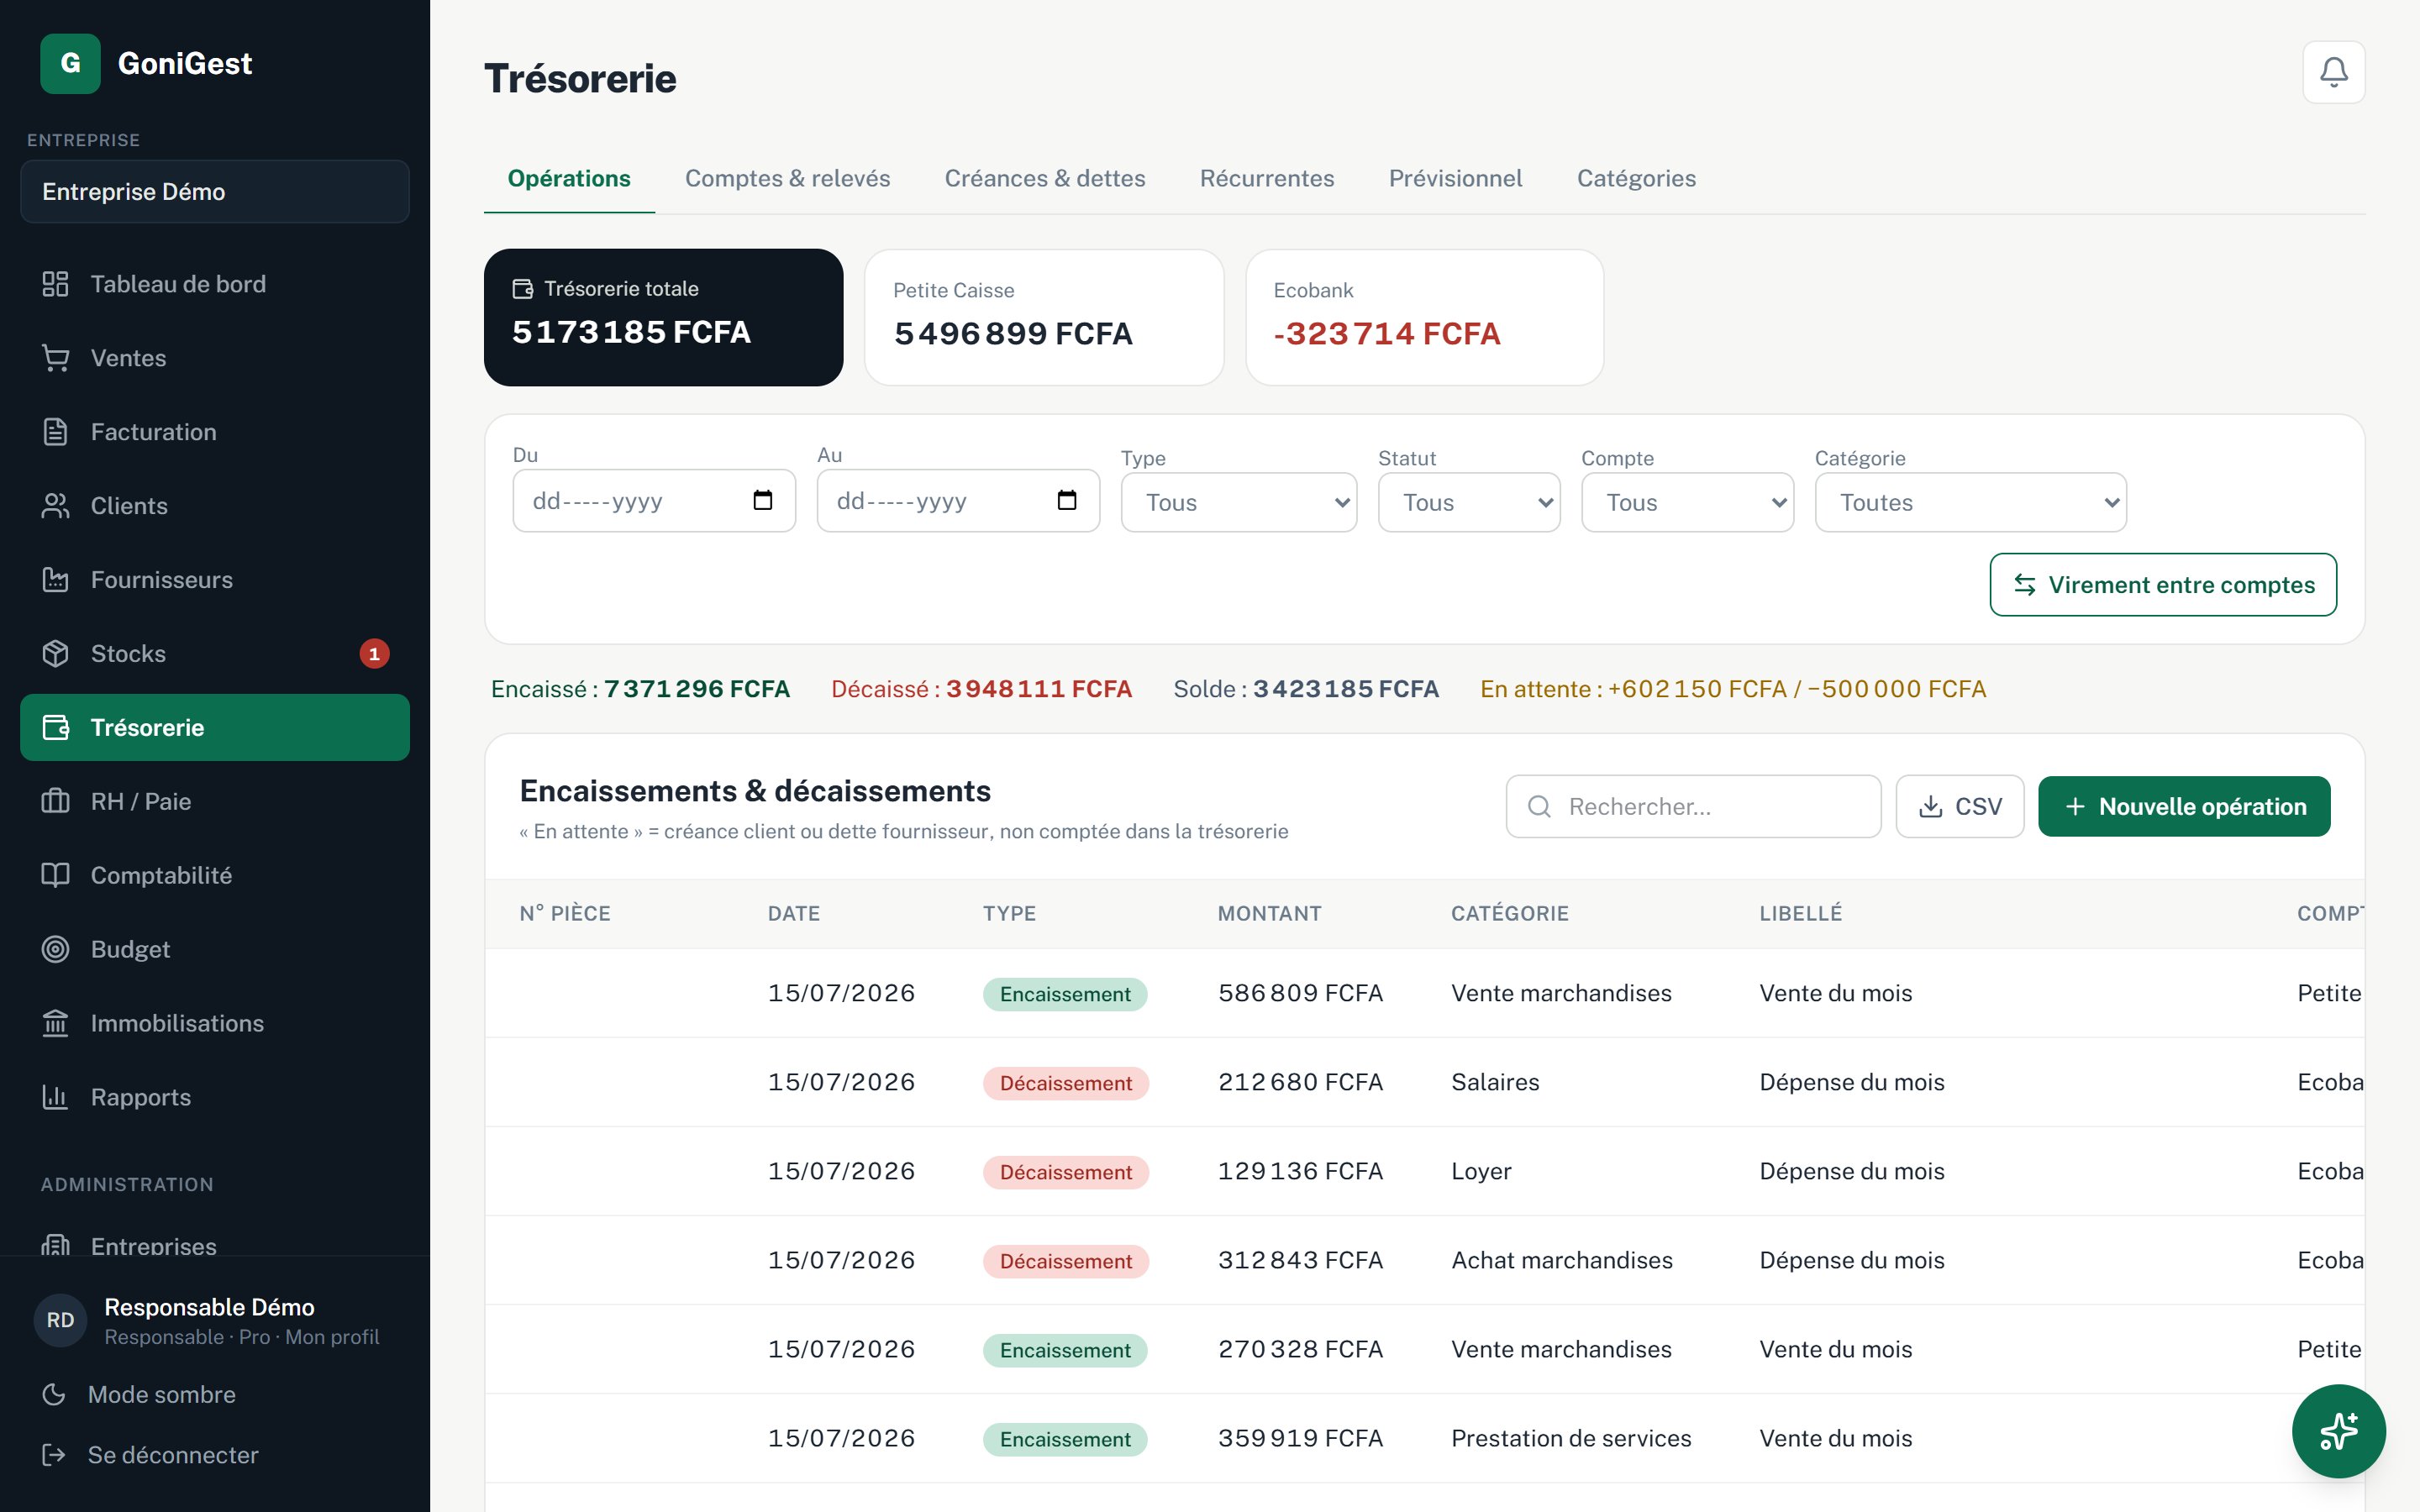
Task: Open the Catégorie filter dropdown
Action: pos(1970,502)
